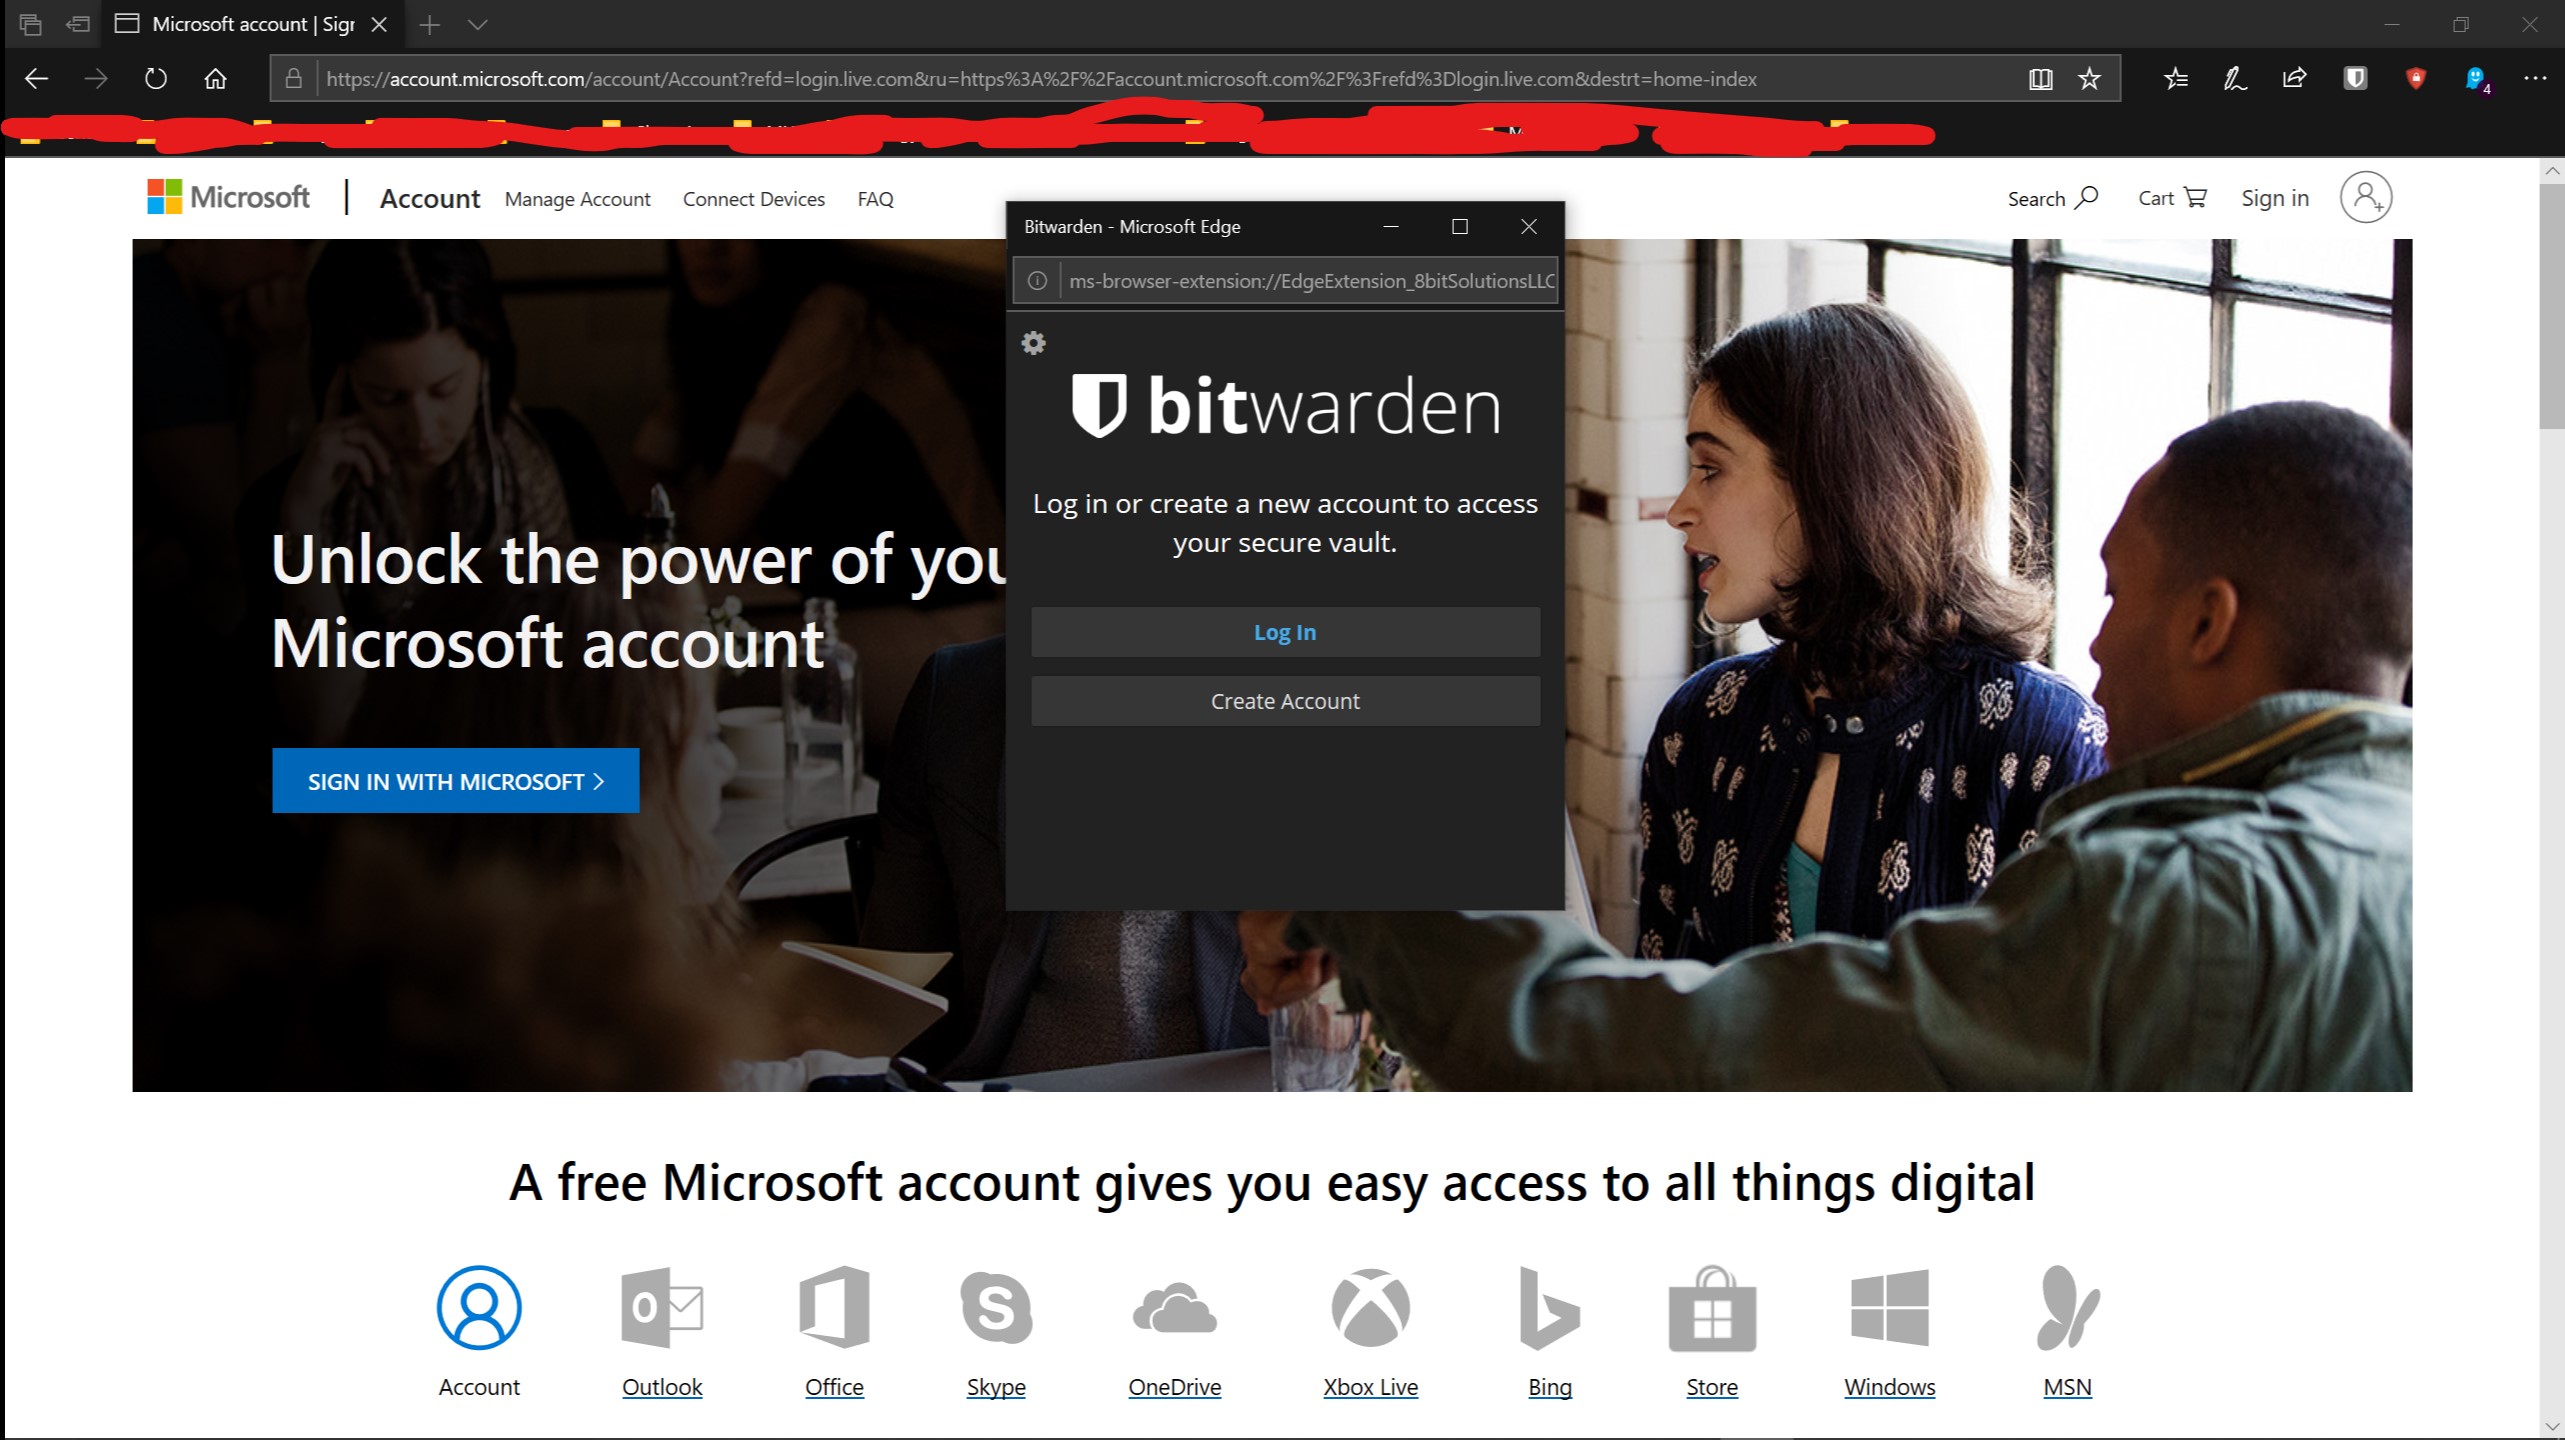2565x1440 pixels.
Task: Click the site padlock icon
Action: [293, 79]
